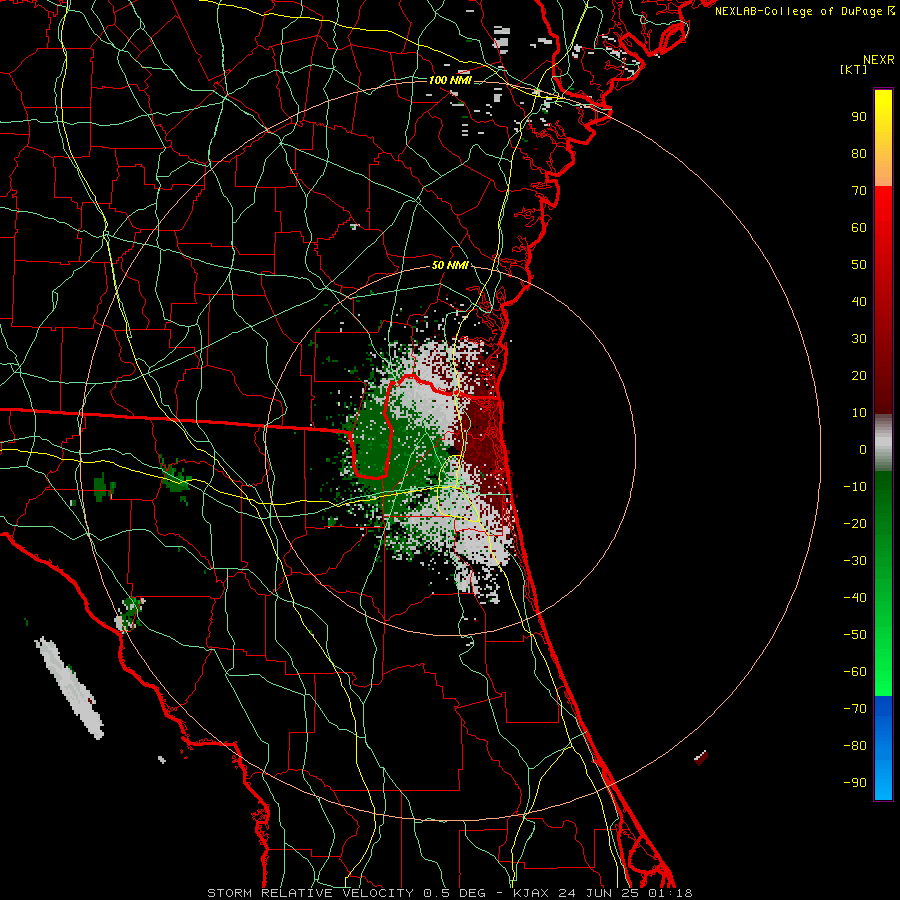900x900 pixels.
Task: Click the 50 NMI range ring label
Action: [450, 265]
